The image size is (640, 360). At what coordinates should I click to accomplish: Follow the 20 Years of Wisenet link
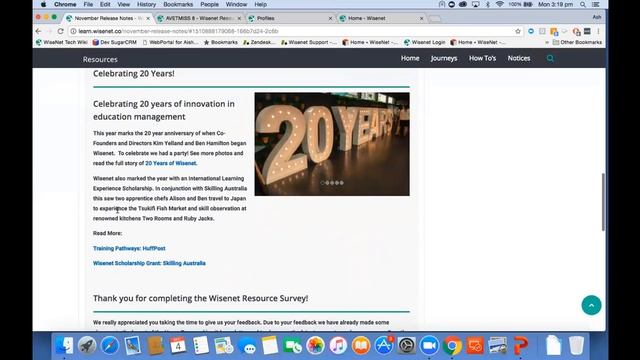coord(171,163)
